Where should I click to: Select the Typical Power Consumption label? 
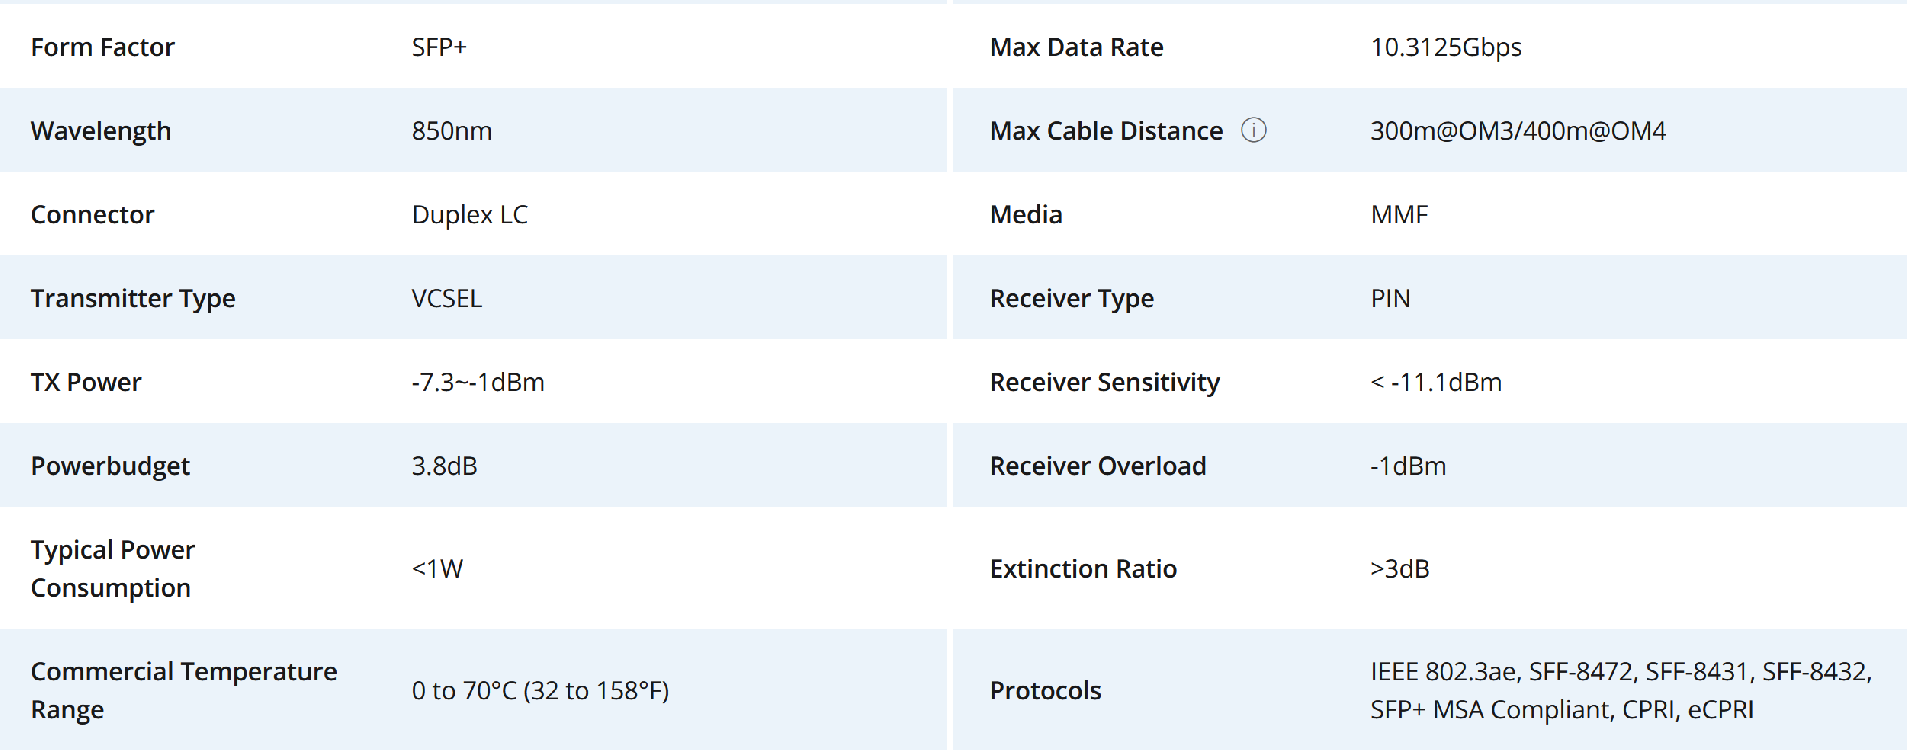coord(113,569)
